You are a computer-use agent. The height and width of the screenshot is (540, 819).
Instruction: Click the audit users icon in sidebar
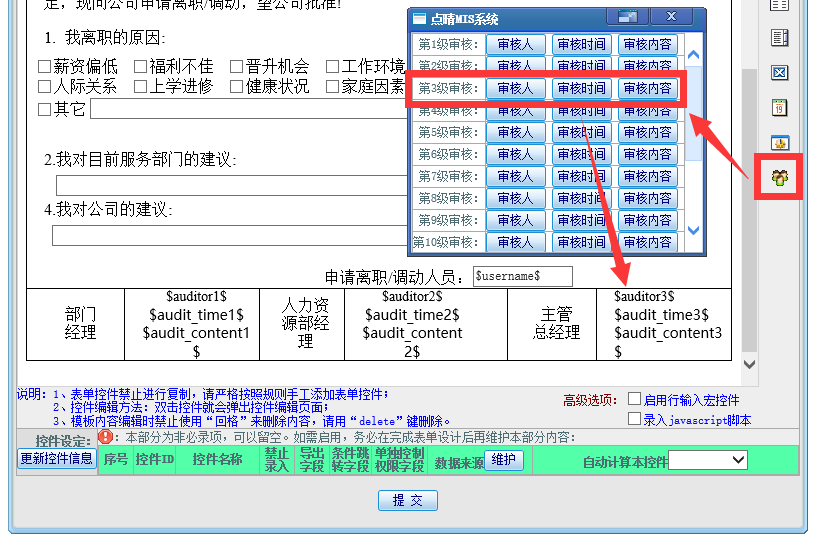tap(780, 178)
